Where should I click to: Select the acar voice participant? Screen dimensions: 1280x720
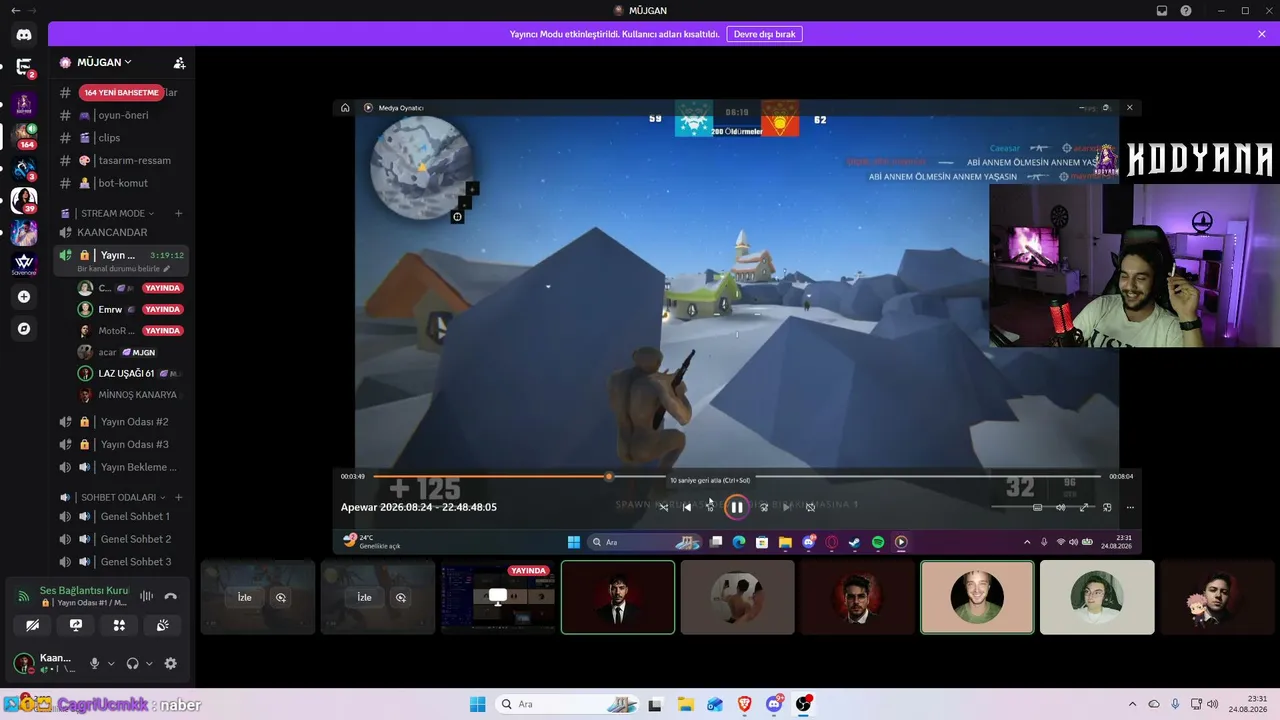tap(130, 352)
